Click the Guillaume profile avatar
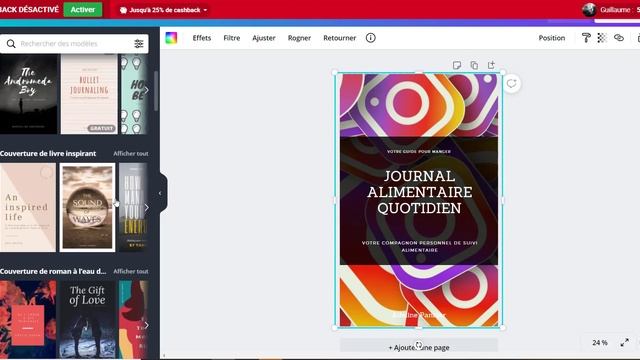The image size is (640, 360). click(x=589, y=9)
